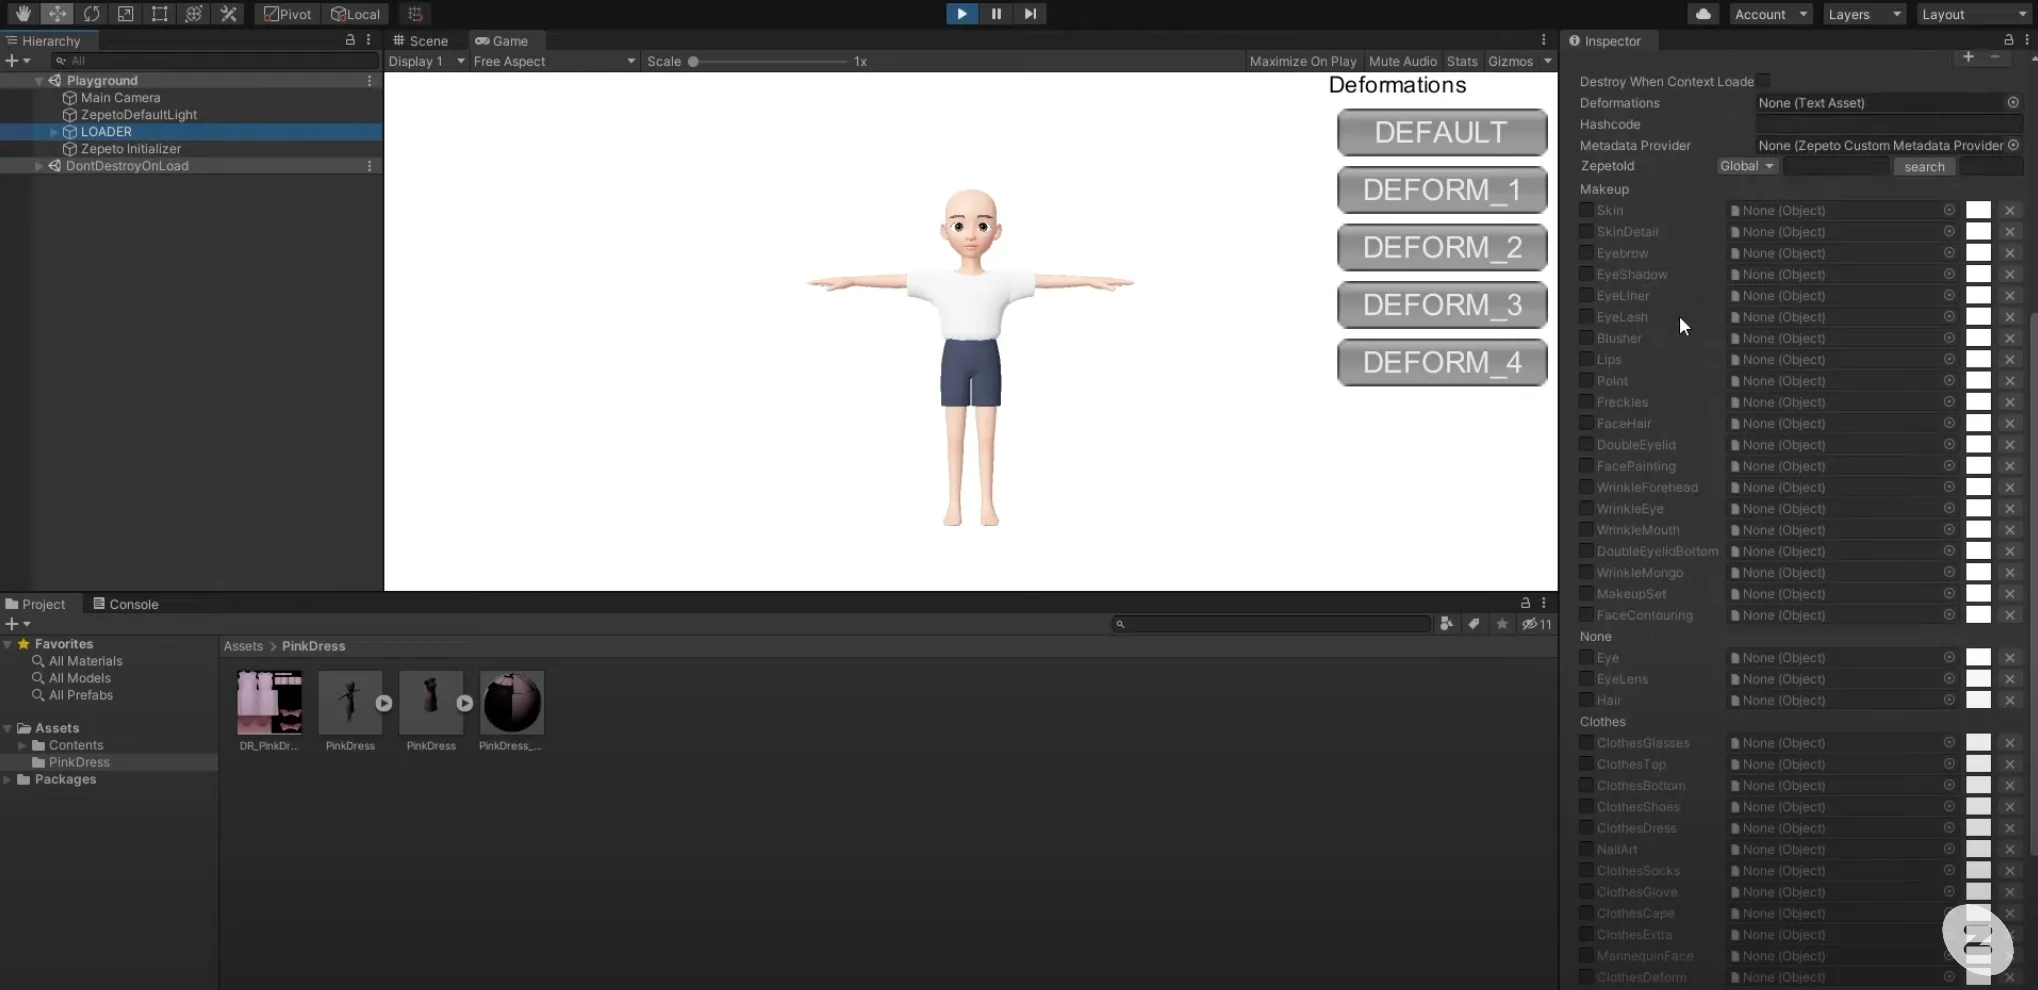Viewport: 2038px width, 990px height.
Task: Open the Account dropdown
Action: 1770,14
